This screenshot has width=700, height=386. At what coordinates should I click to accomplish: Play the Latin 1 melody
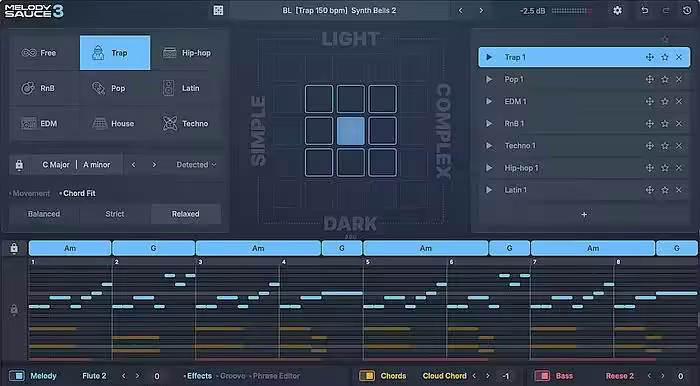pos(489,190)
